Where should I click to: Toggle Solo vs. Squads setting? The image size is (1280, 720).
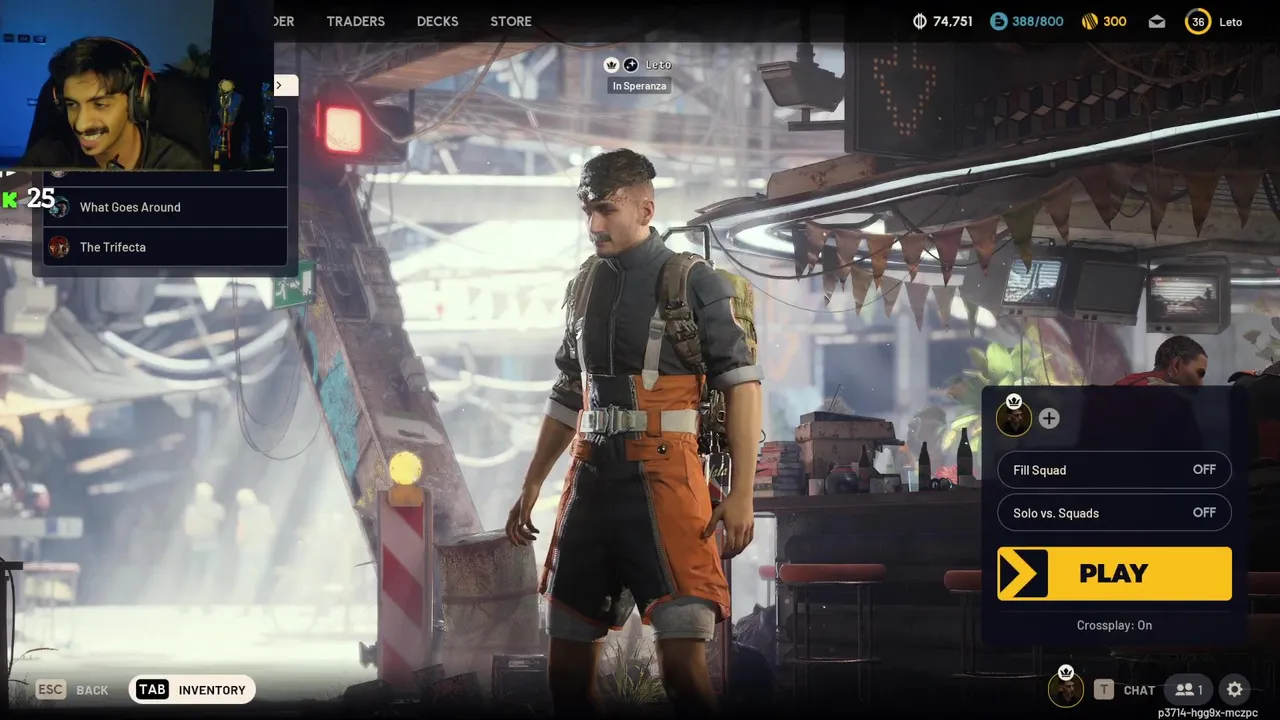[1114, 512]
